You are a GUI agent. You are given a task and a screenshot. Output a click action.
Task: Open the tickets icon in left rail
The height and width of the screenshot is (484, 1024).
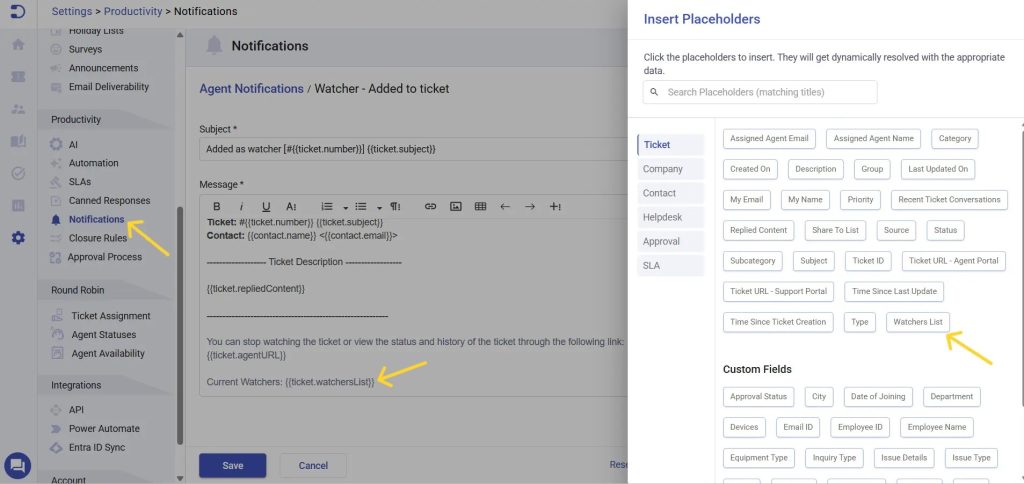point(18,77)
